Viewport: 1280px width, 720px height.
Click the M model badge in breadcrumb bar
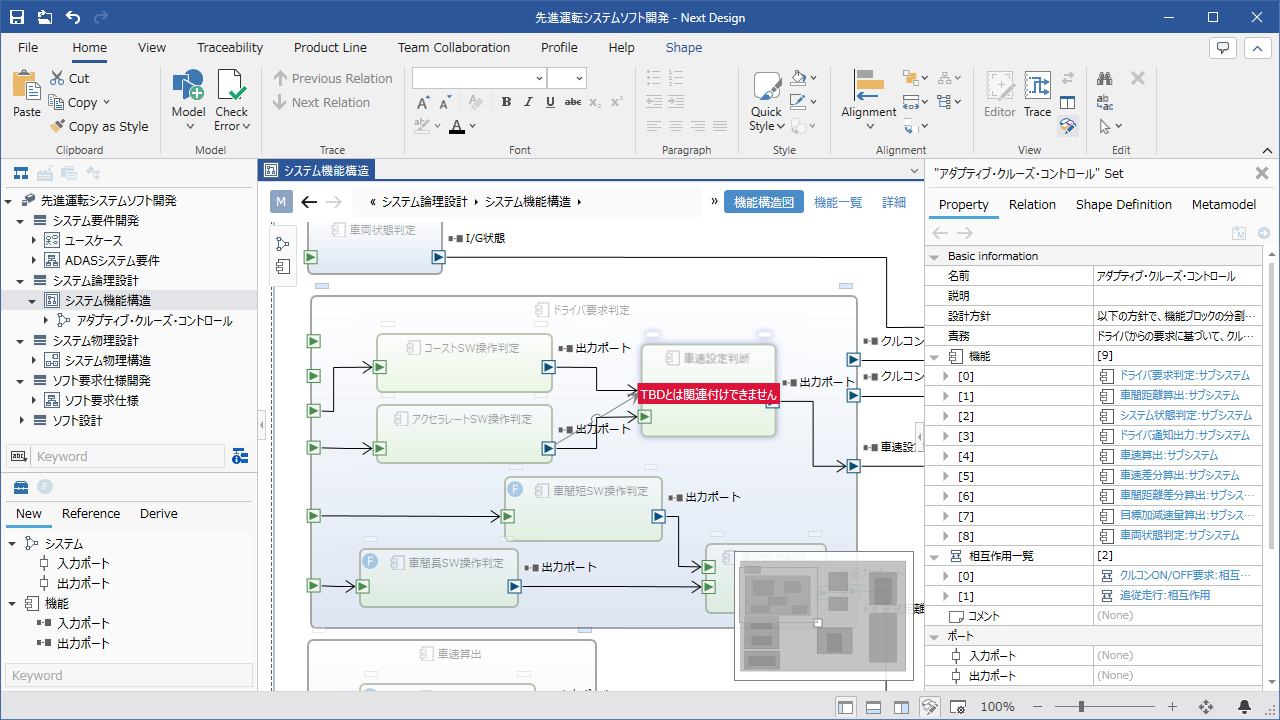click(281, 201)
